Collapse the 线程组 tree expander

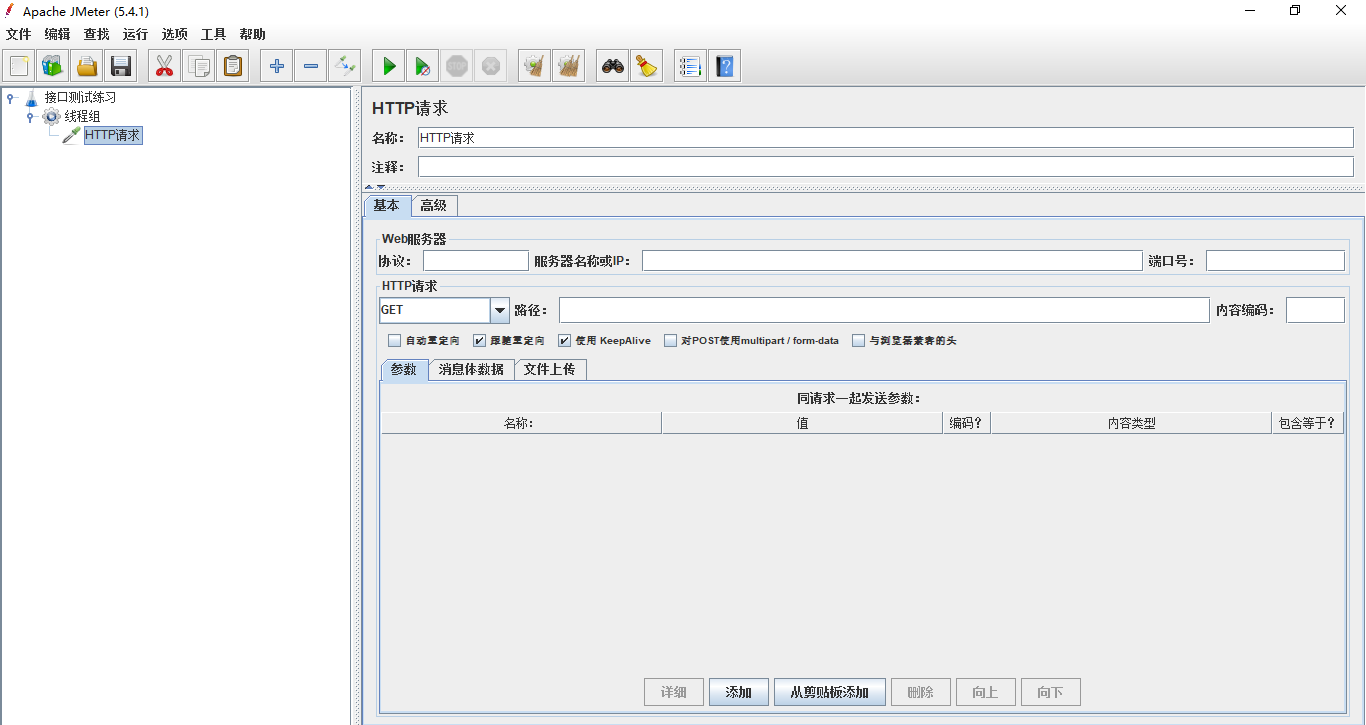[31, 117]
